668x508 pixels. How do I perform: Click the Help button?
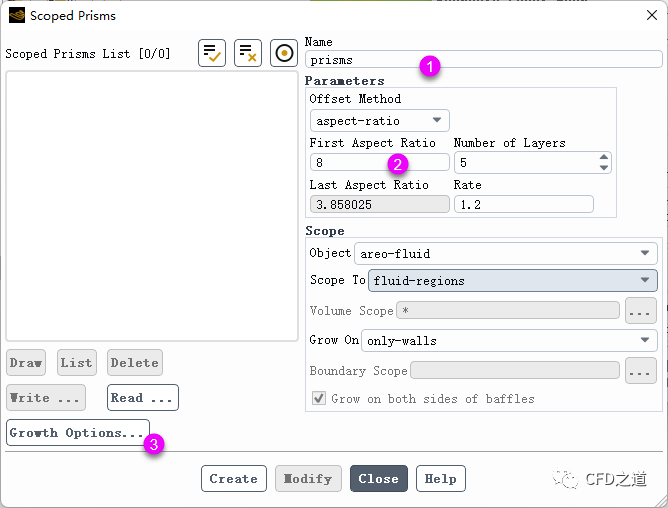click(440, 479)
